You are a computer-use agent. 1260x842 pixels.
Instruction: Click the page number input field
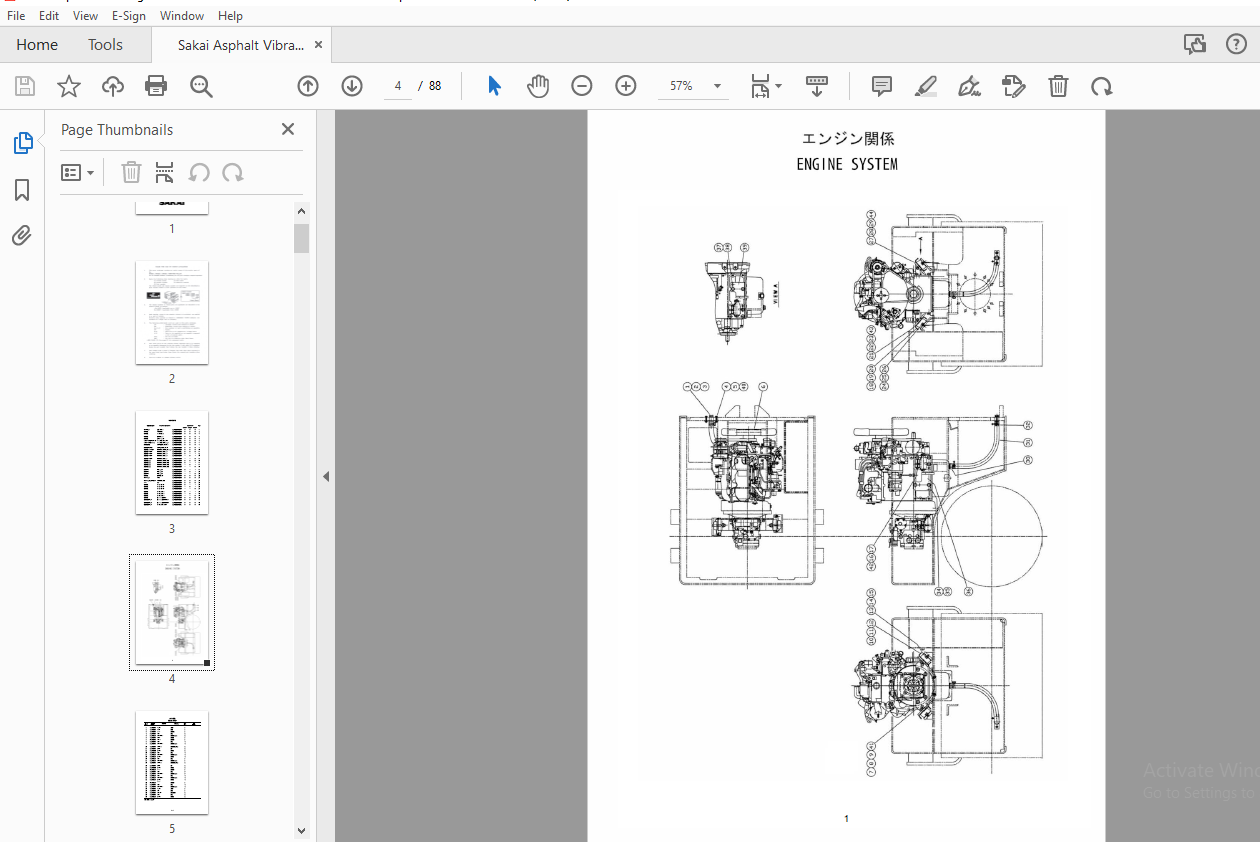[398, 86]
